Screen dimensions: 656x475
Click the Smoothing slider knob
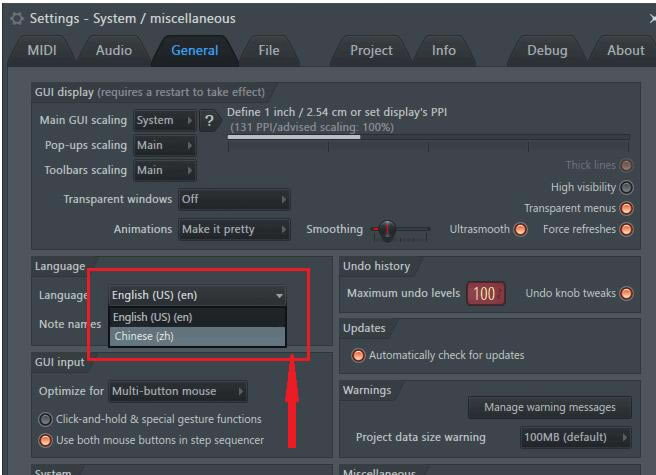pyautogui.click(x=385, y=230)
